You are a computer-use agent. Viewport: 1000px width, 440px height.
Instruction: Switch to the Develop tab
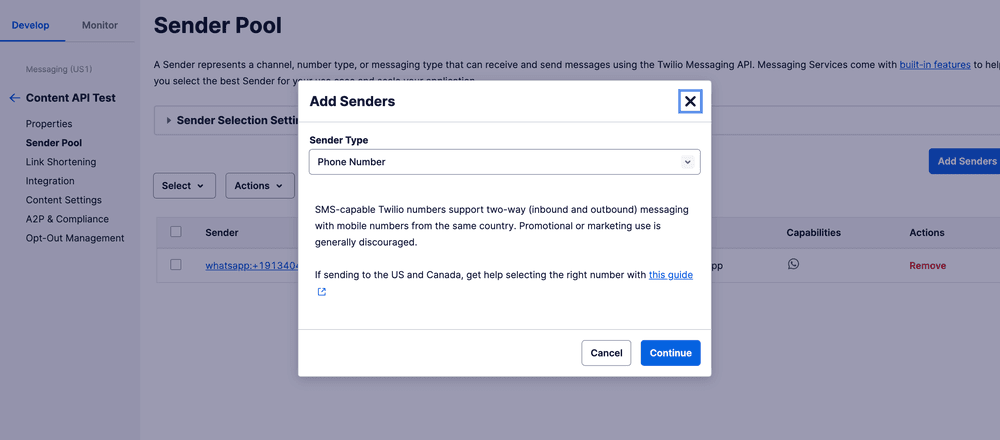[x=31, y=25]
